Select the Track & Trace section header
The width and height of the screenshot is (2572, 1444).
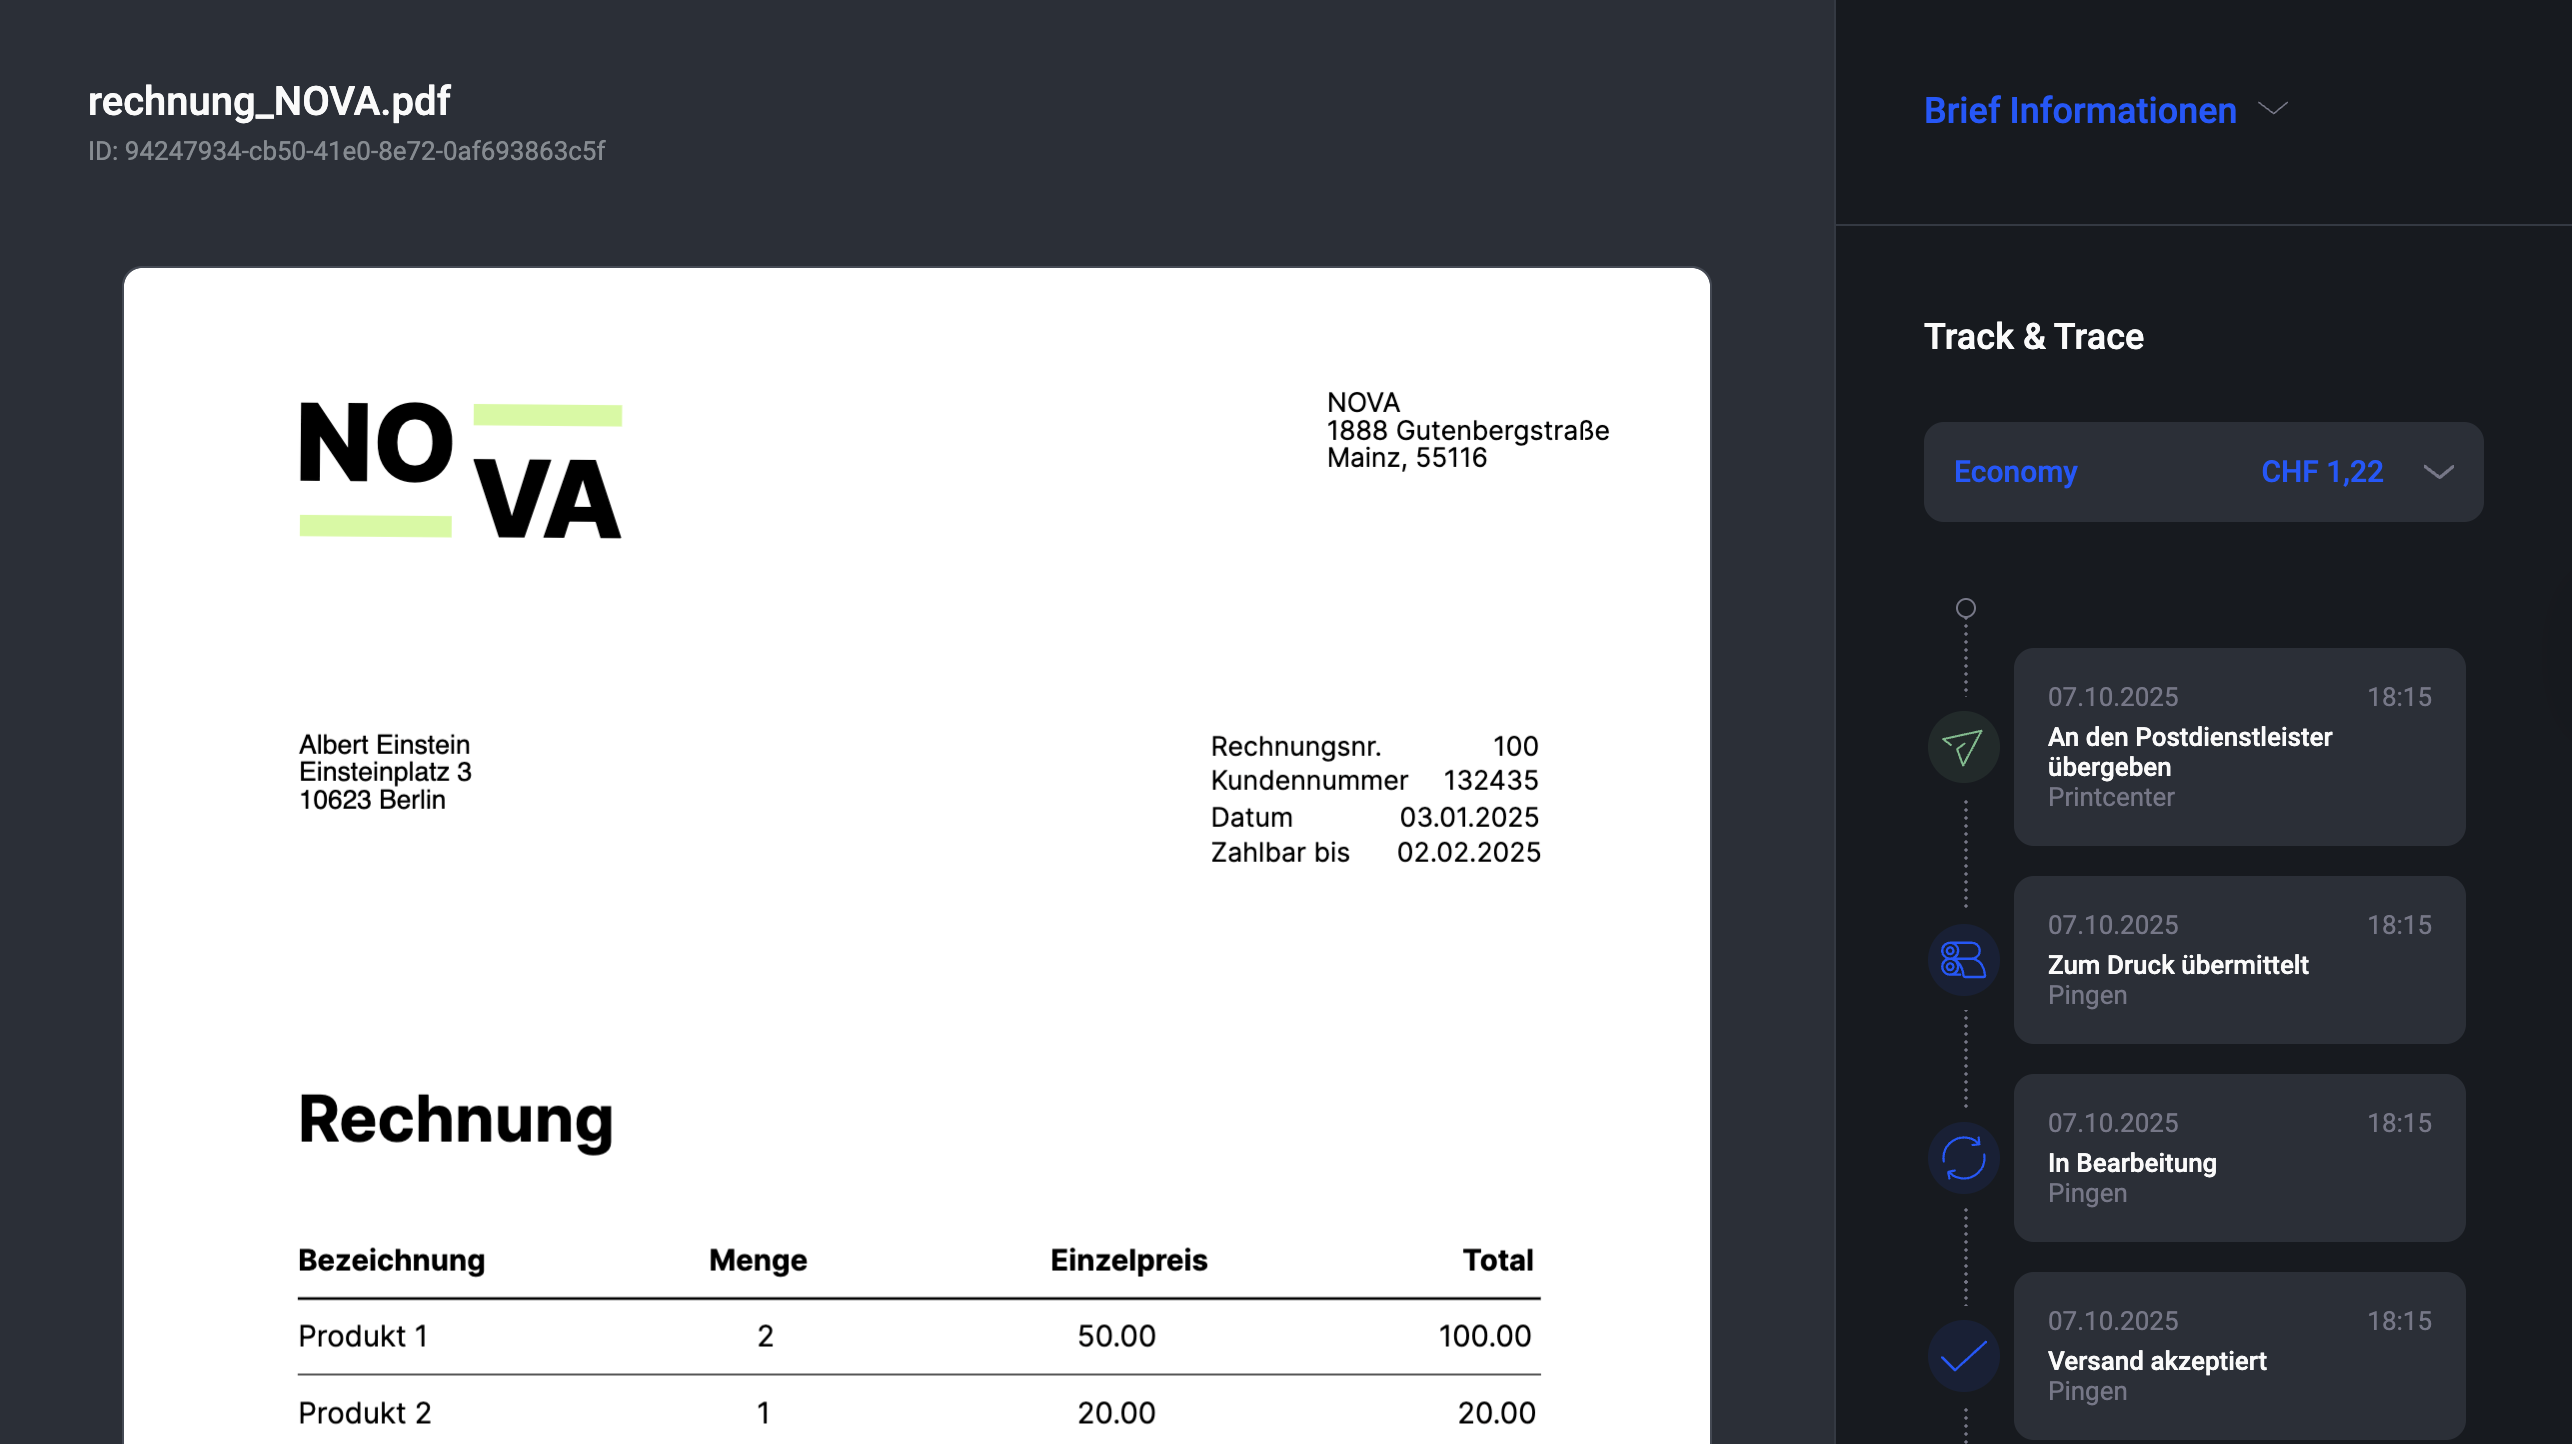[x=2034, y=337]
